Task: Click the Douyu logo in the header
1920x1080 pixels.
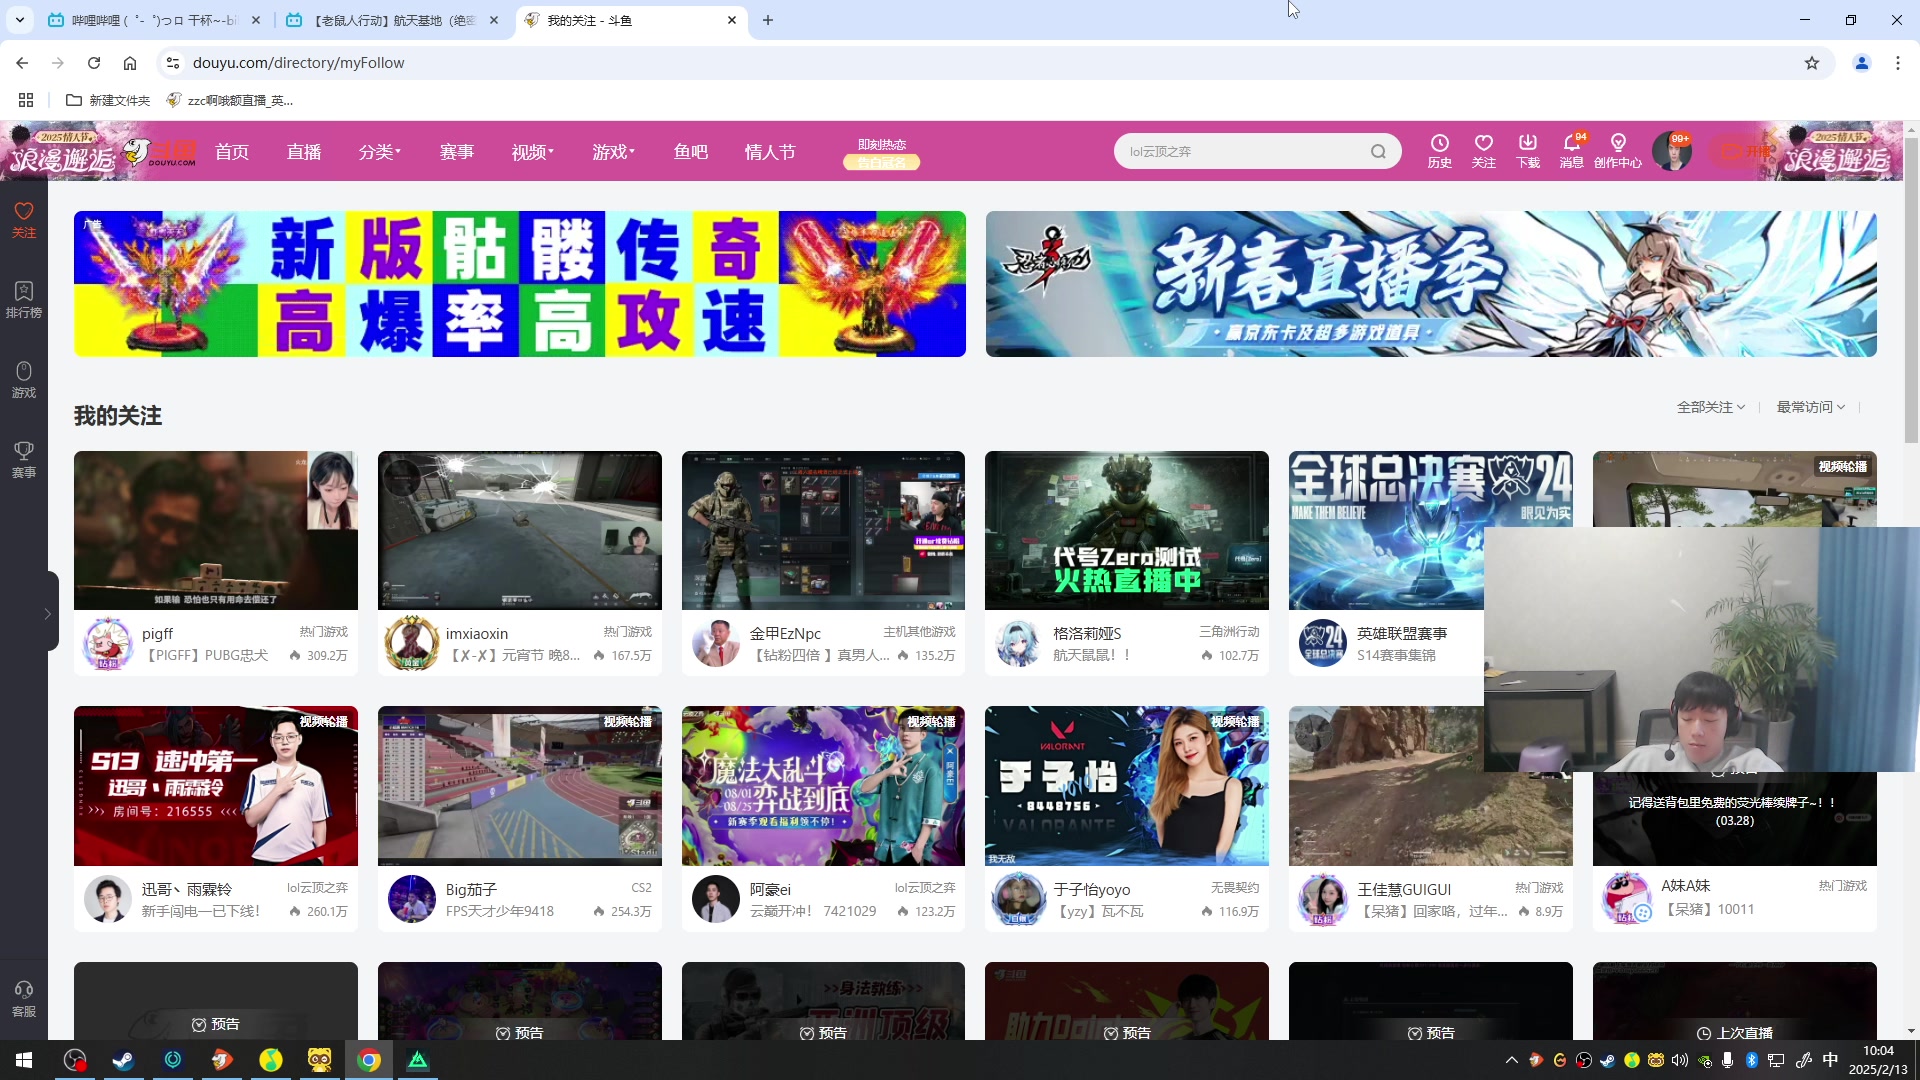Action: click(x=160, y=152)
